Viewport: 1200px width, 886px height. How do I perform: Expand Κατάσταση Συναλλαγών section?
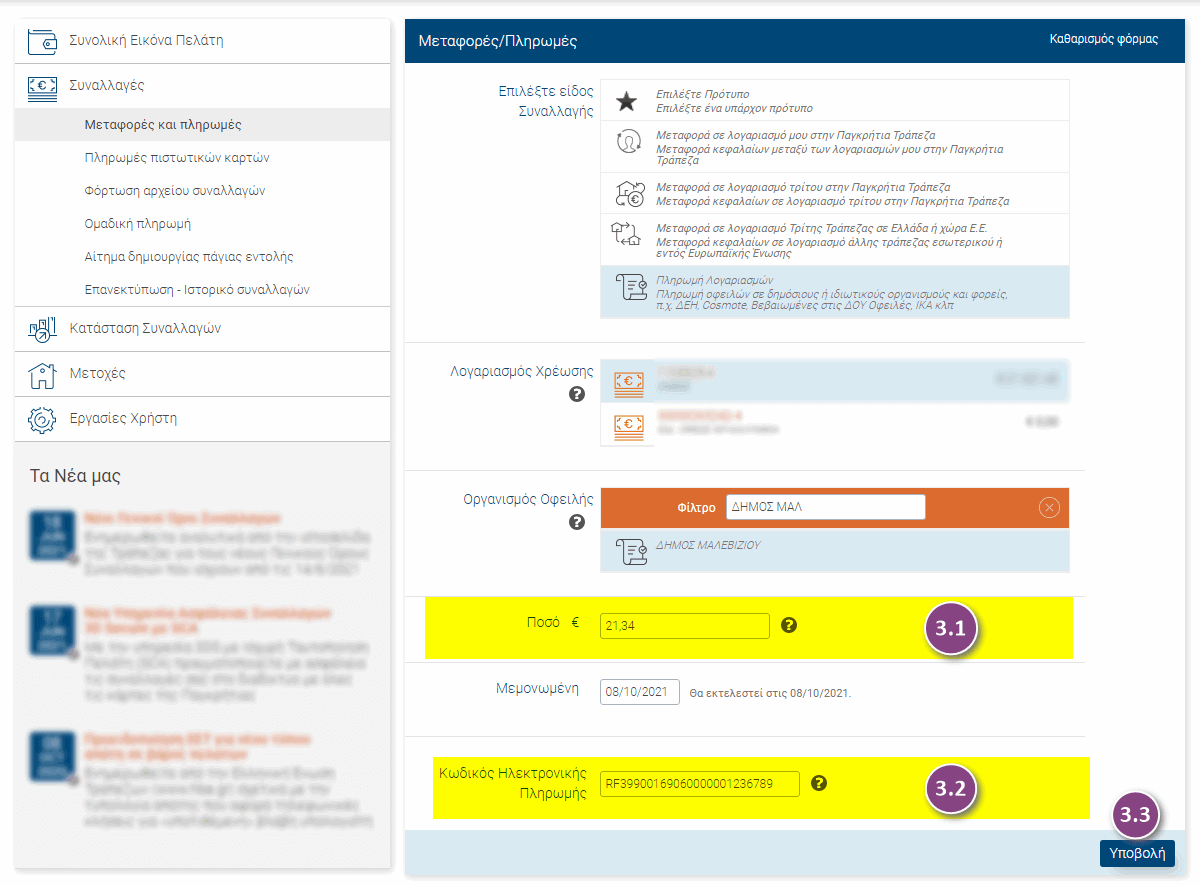145,328
